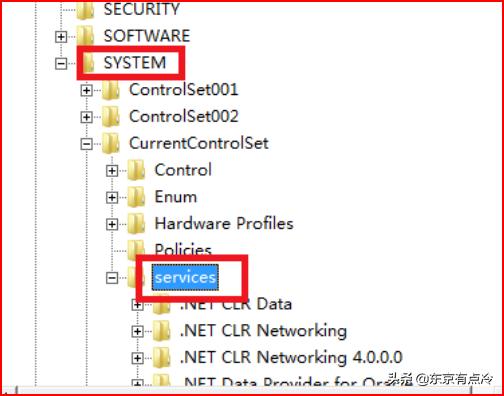The image size is (504, 396).
Task: Select the Policies key label
Action: pyautogui.click(x=183, y=250)
